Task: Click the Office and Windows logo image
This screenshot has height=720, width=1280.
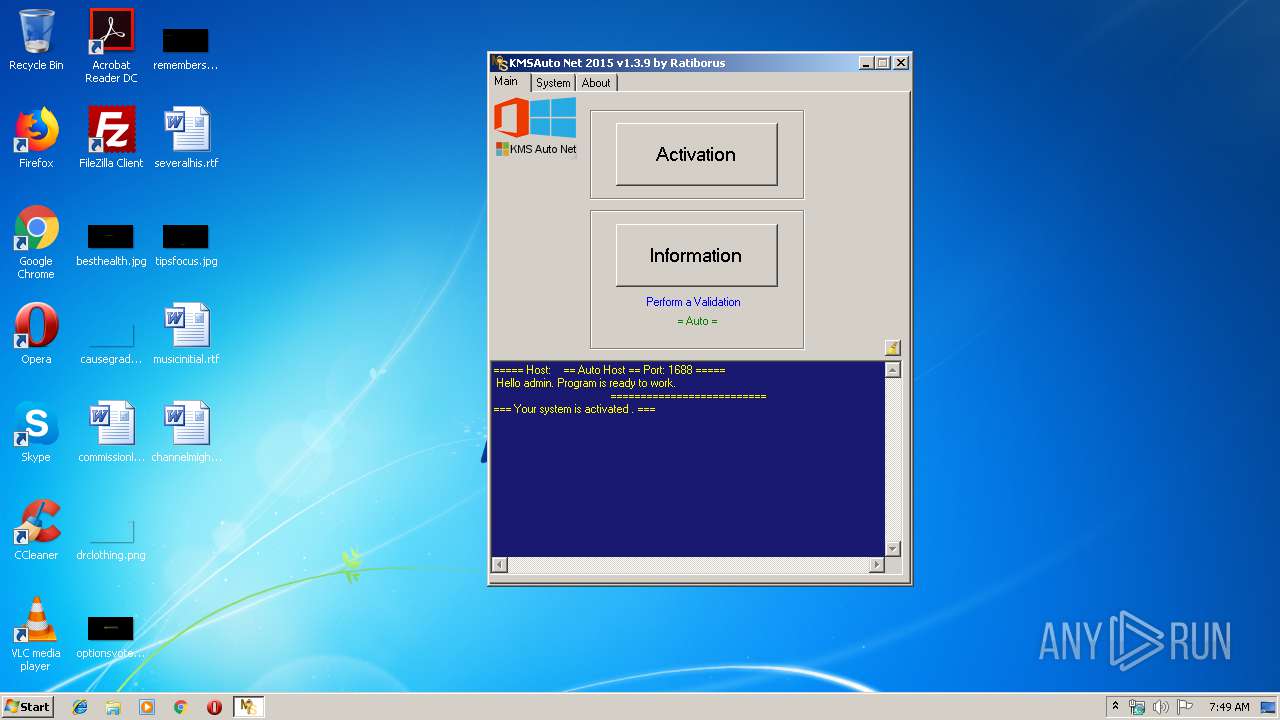Action: pyautogui.click(x=535, y=118)
